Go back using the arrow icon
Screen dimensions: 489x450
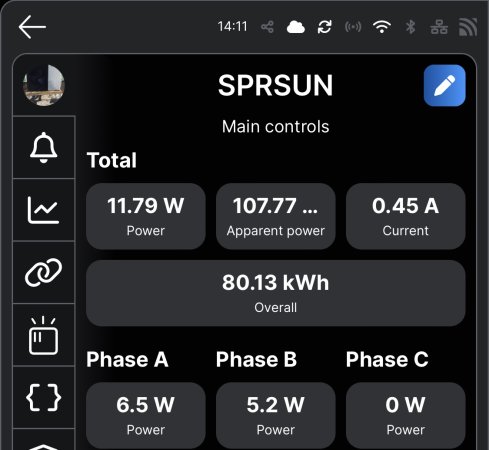[x=32, y=27]
